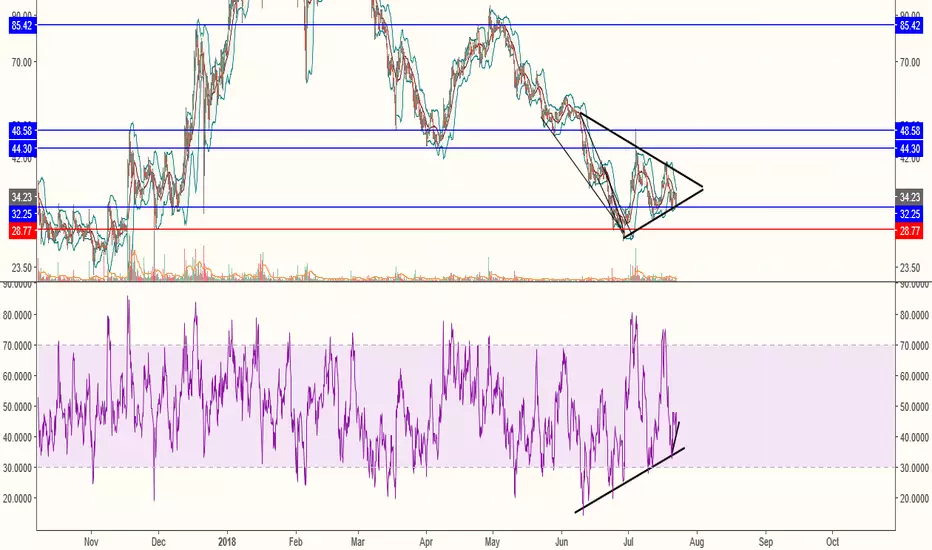Click the 70.00 tick on right price scale
Image resolution: width=932 pixels, height=550 pixels.
tap(910, 62)
